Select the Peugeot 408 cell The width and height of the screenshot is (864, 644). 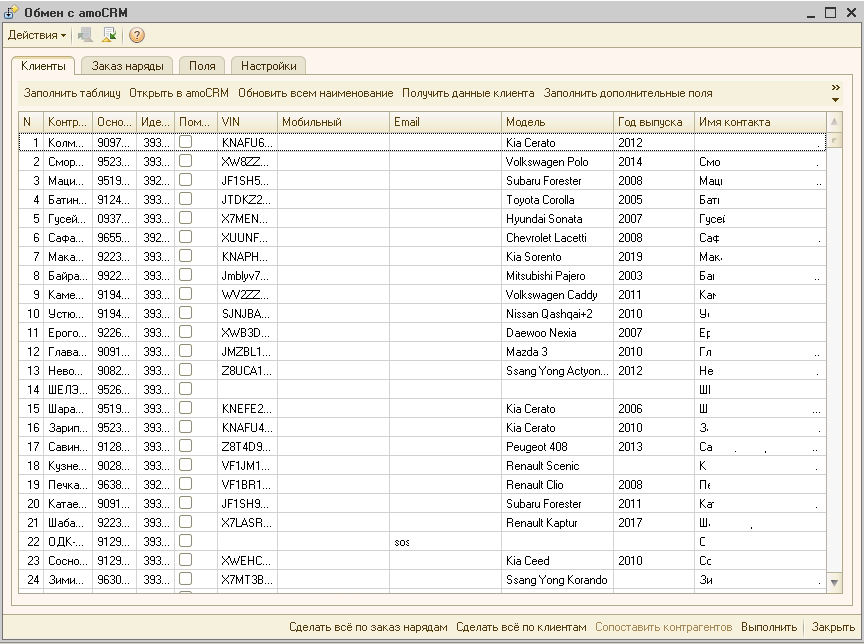pyautogui.click(x=557, y=447)
